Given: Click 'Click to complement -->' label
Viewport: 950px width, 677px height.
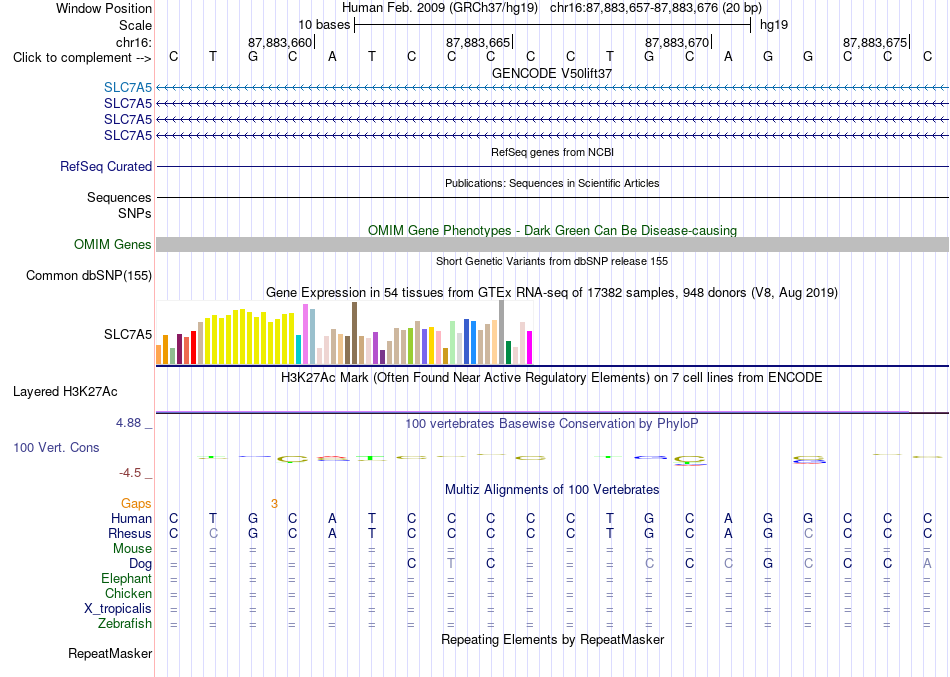Looking at the screenshot, I should pyautogui.click(x=82, y=58).
